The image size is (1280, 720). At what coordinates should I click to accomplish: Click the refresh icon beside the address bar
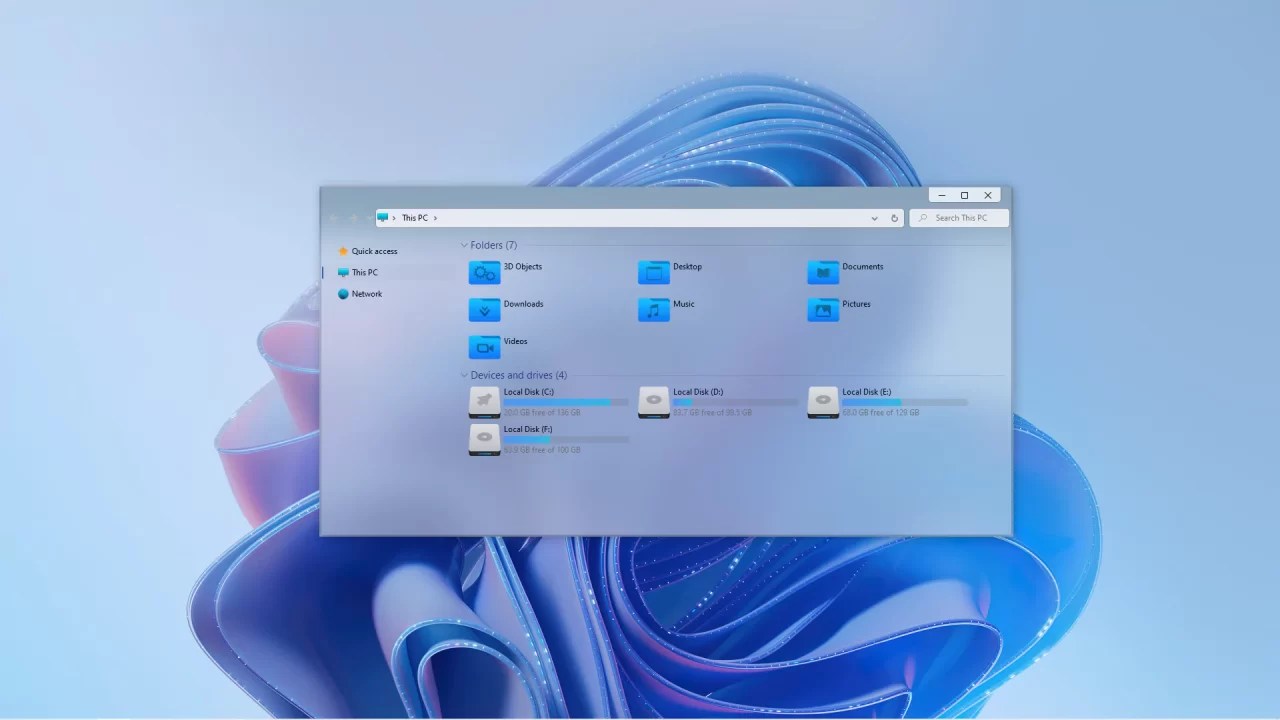[894, 217]
